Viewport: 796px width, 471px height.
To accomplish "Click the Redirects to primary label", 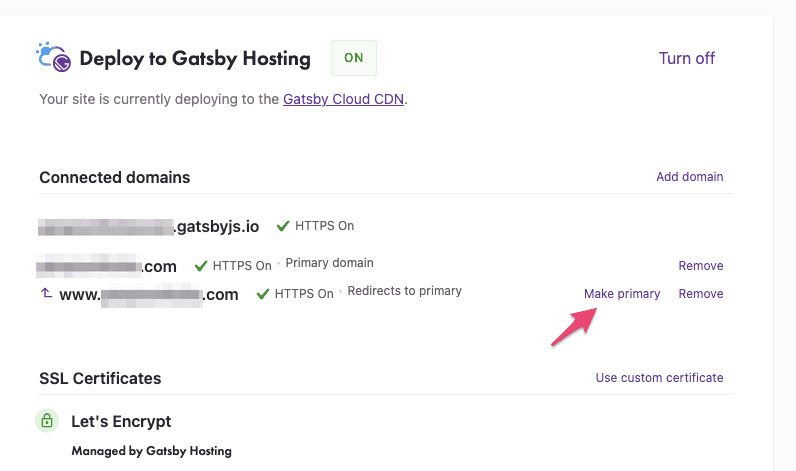I will pos(404,291).
